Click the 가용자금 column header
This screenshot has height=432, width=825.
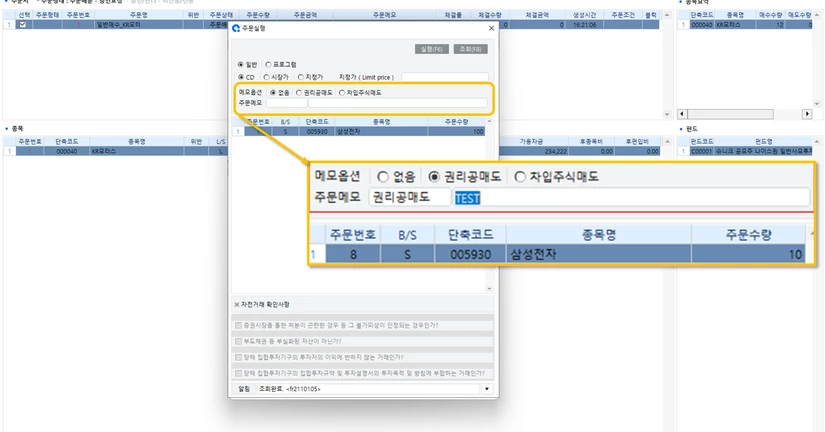pos(531,142)
